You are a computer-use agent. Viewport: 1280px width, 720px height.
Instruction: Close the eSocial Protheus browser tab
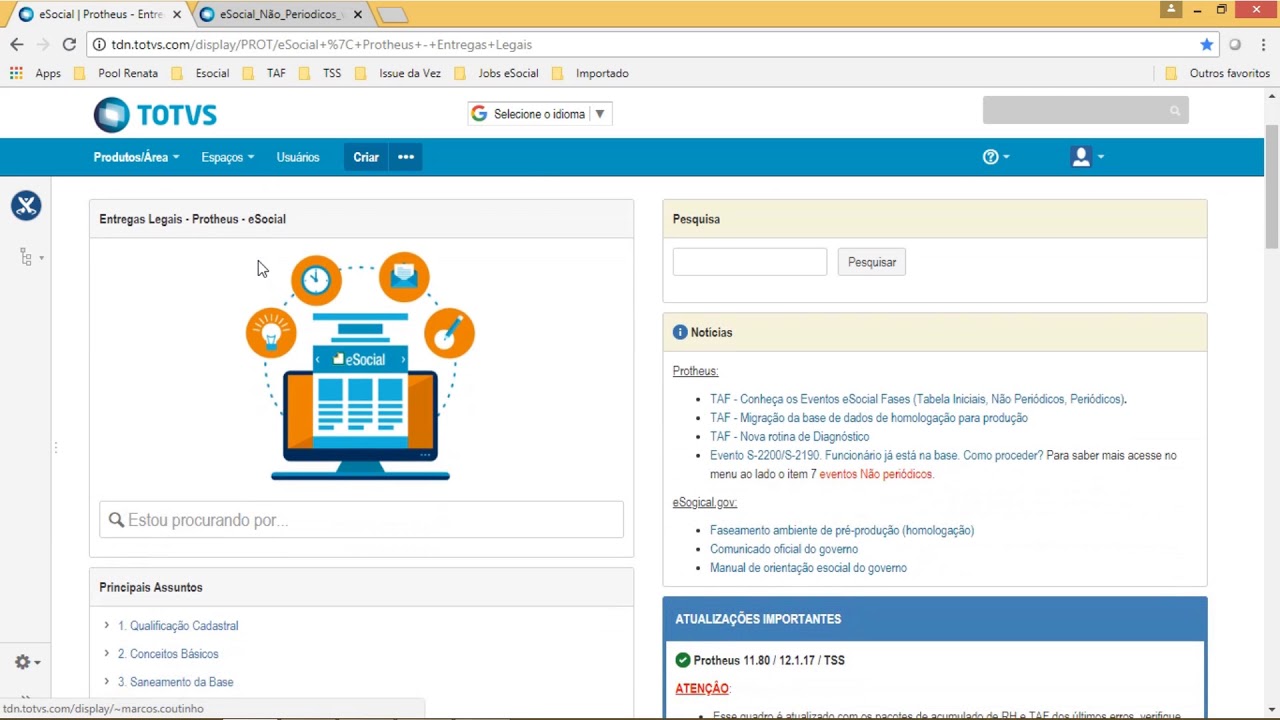point(177,15)
